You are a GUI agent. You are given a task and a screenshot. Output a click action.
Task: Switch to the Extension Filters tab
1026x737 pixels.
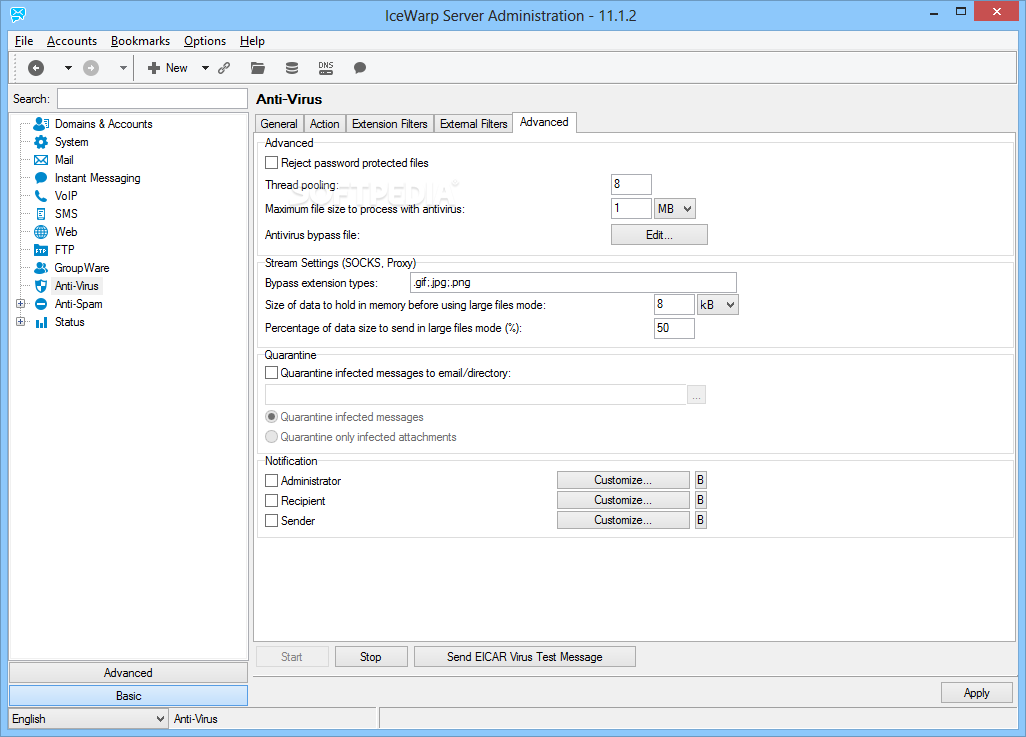[x=389, y=124]
